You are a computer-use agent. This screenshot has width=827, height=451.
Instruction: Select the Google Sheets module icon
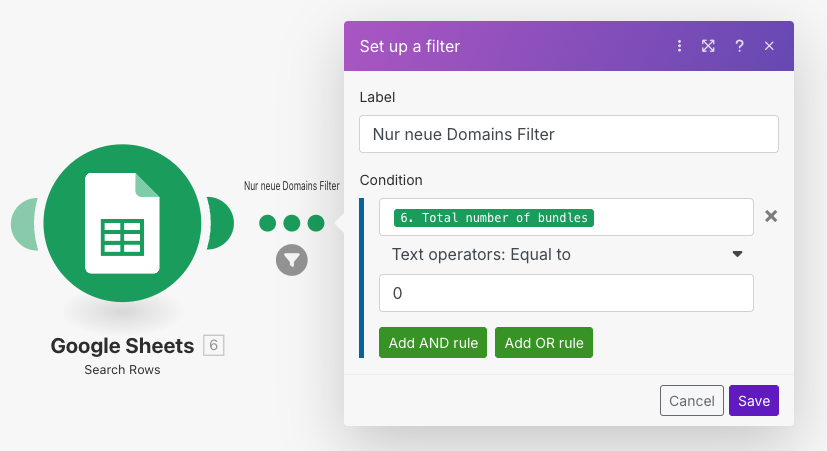[122, 223]
